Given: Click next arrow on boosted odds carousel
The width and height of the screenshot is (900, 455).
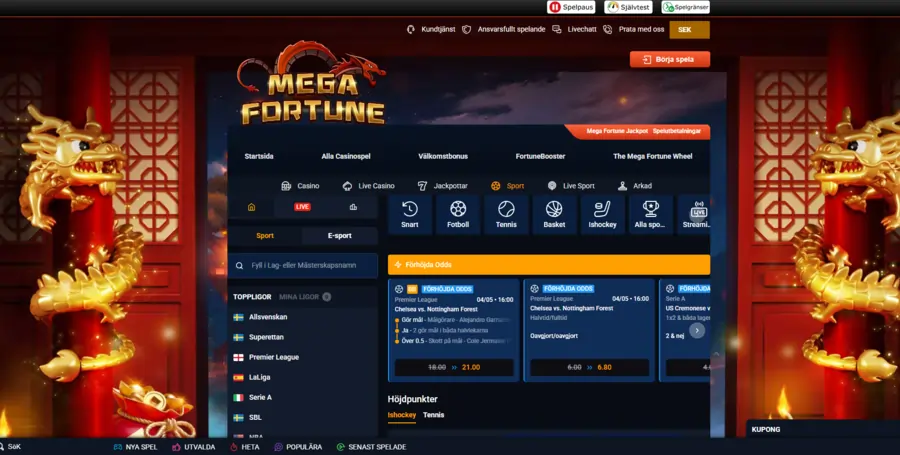Looking at the screenshot, I should (697, 330).
